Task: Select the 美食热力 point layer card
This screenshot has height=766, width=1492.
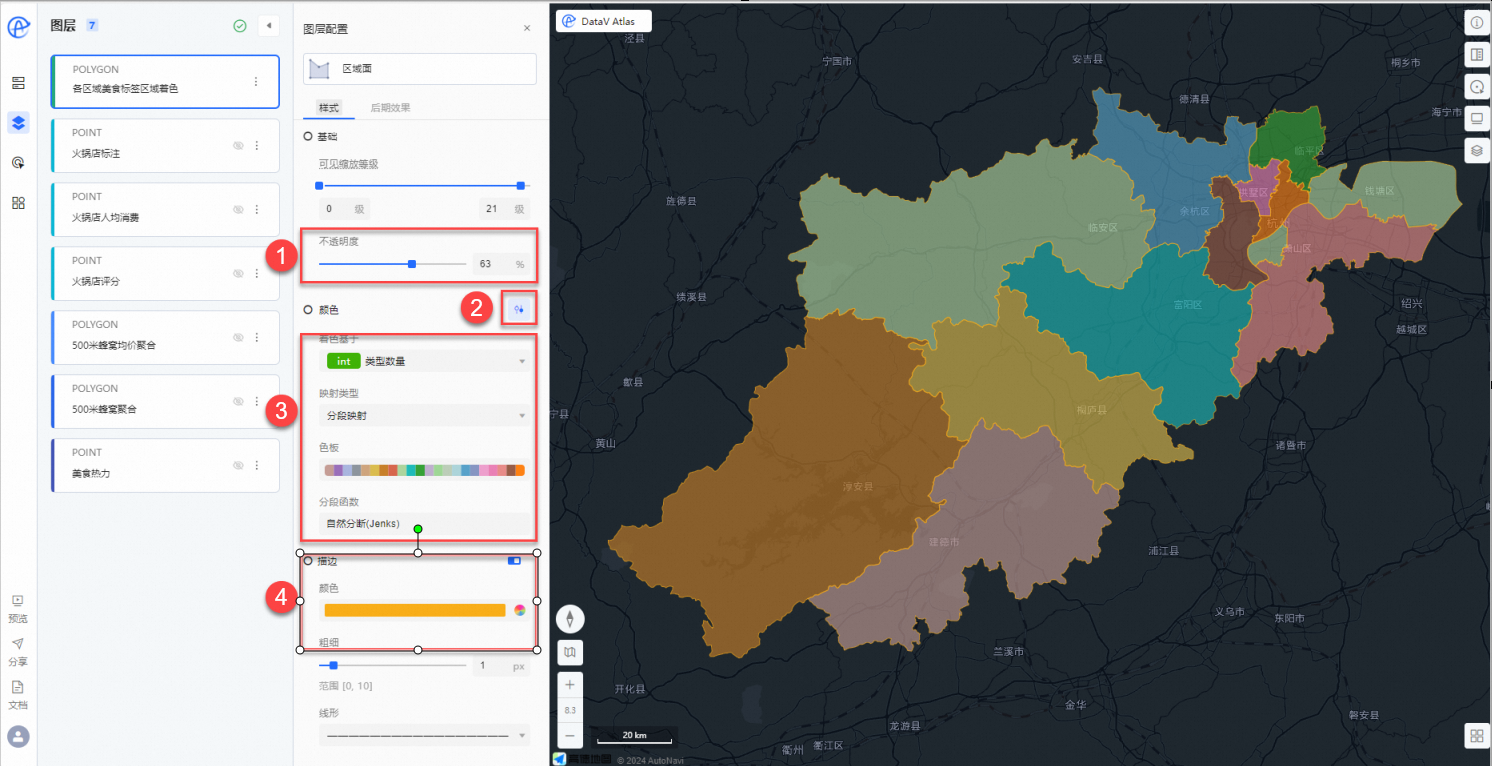Action: click(x=164, y=465)
